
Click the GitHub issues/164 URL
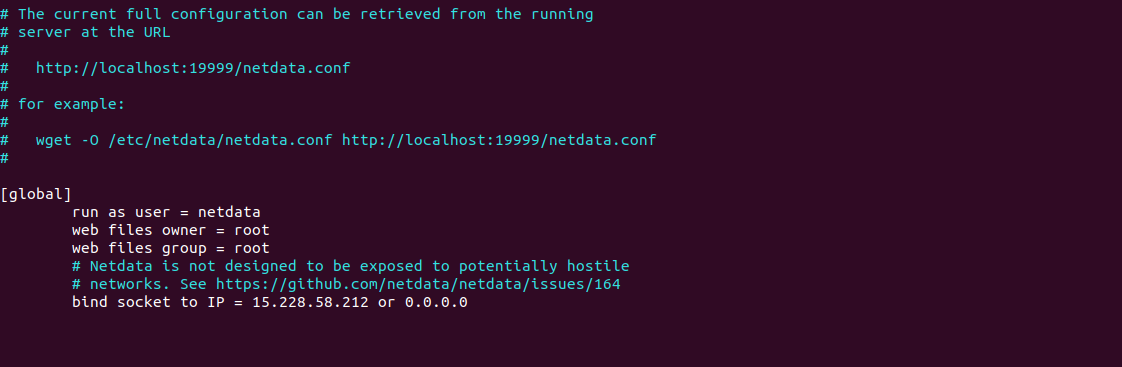418,284
